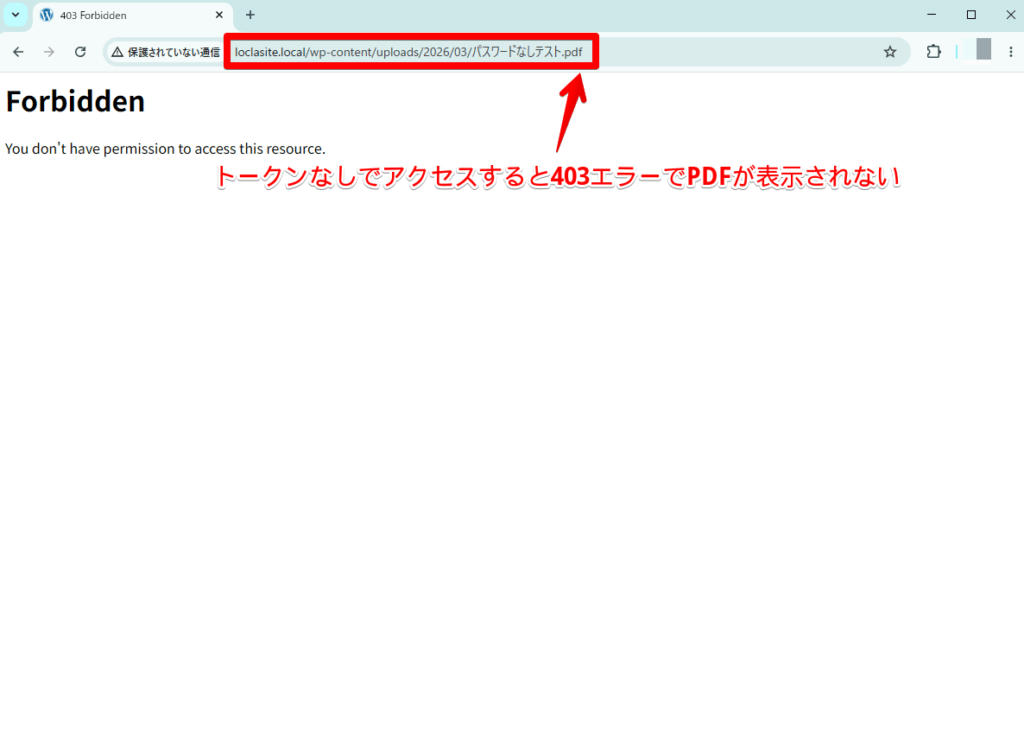Close the 403 Forbidden tab
1024x736 pixels.
(219, 15)
